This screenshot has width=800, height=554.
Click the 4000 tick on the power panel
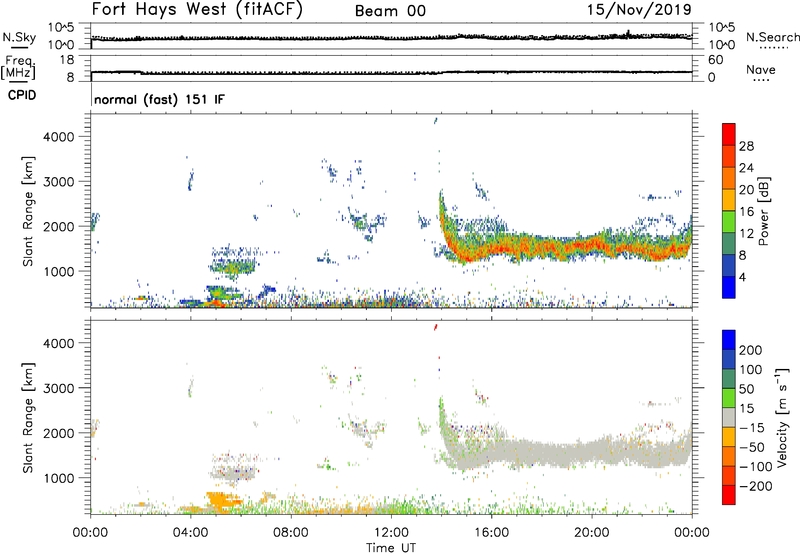59,137
